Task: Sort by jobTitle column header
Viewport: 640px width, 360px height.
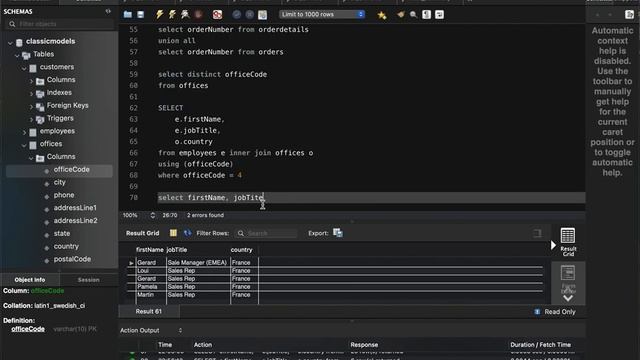Action: click(177, 250)
